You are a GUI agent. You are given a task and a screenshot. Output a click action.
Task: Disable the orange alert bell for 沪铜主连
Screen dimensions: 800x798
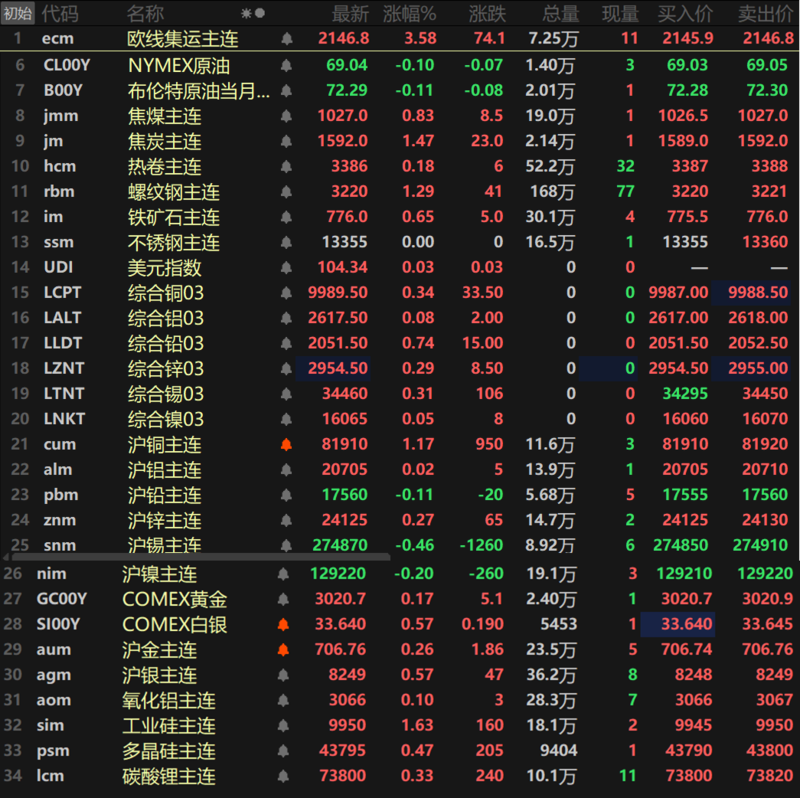pos(287,444)
